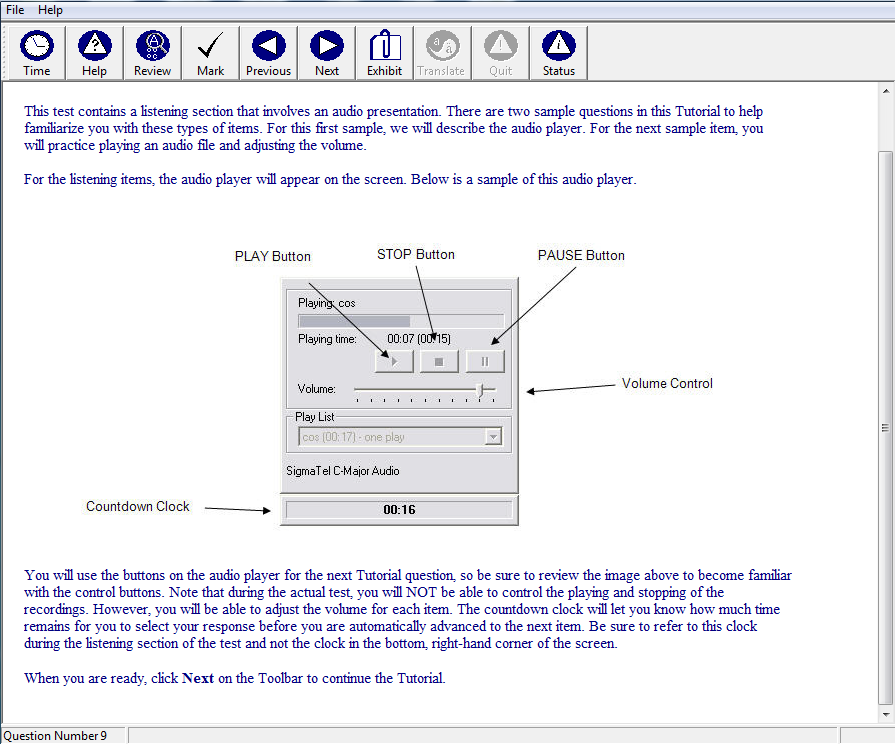Click the 'PLAY Button' label
The width and height of the screenshot is (895, 744).
273,256
